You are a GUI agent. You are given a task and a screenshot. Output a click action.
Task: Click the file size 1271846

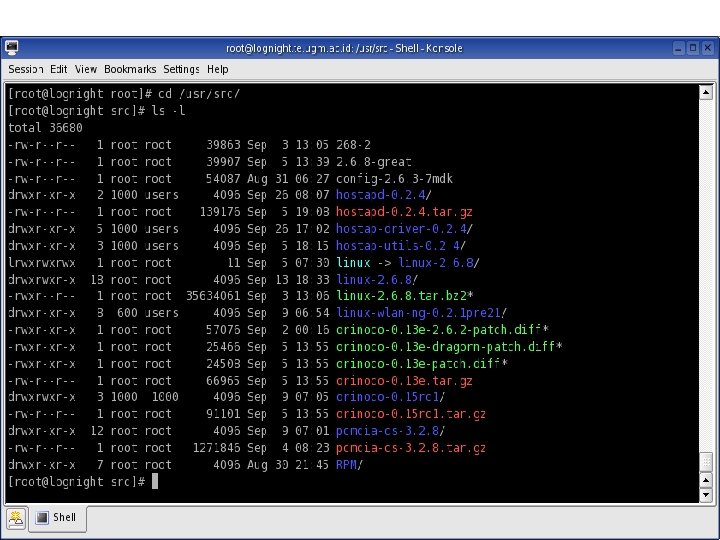216,448
